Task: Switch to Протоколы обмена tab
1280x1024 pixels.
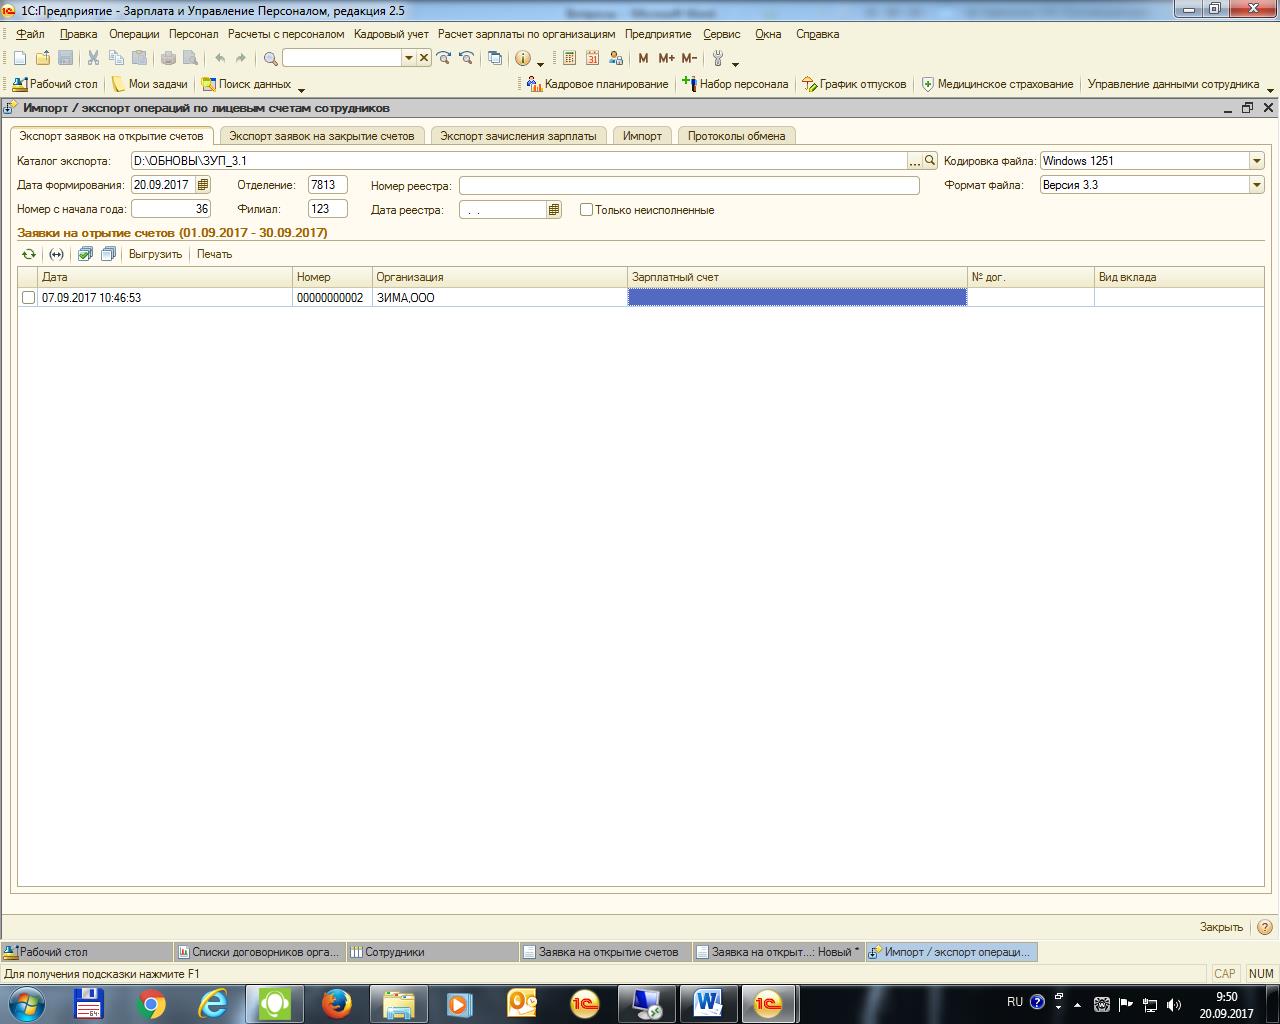Action: click(736, 136)
